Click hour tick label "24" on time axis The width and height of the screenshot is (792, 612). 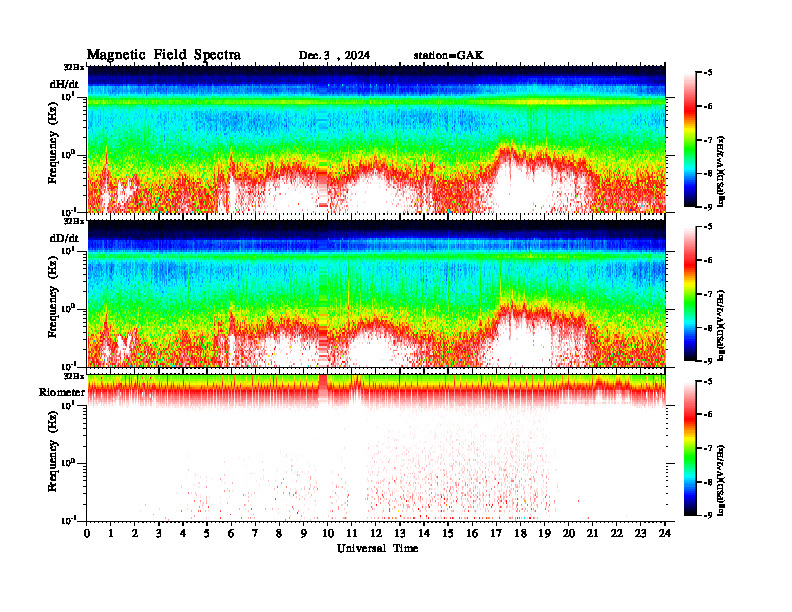[665, 534]
